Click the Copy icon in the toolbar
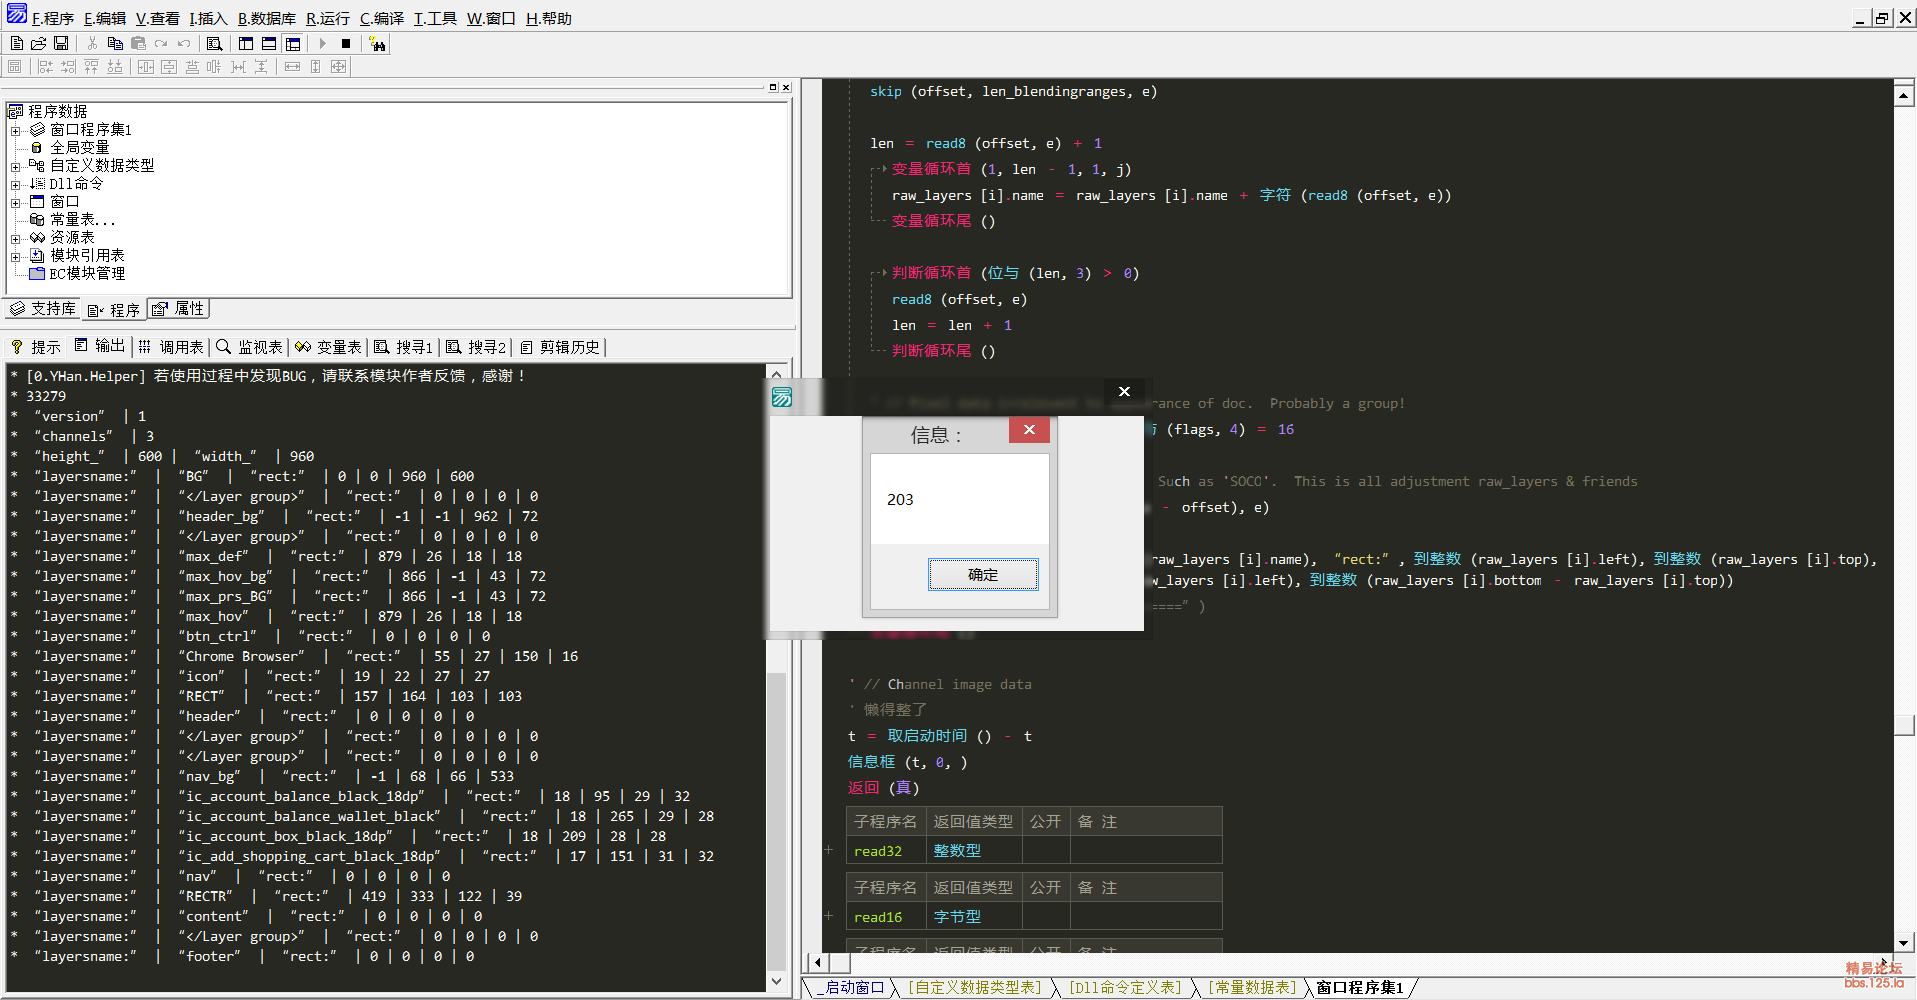Screen dimensions: 1917x1000 115,44
